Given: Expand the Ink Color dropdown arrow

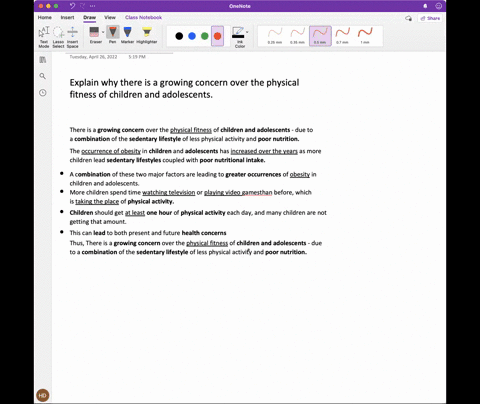Looking at the screenshot, I should [x=247, y=32].
